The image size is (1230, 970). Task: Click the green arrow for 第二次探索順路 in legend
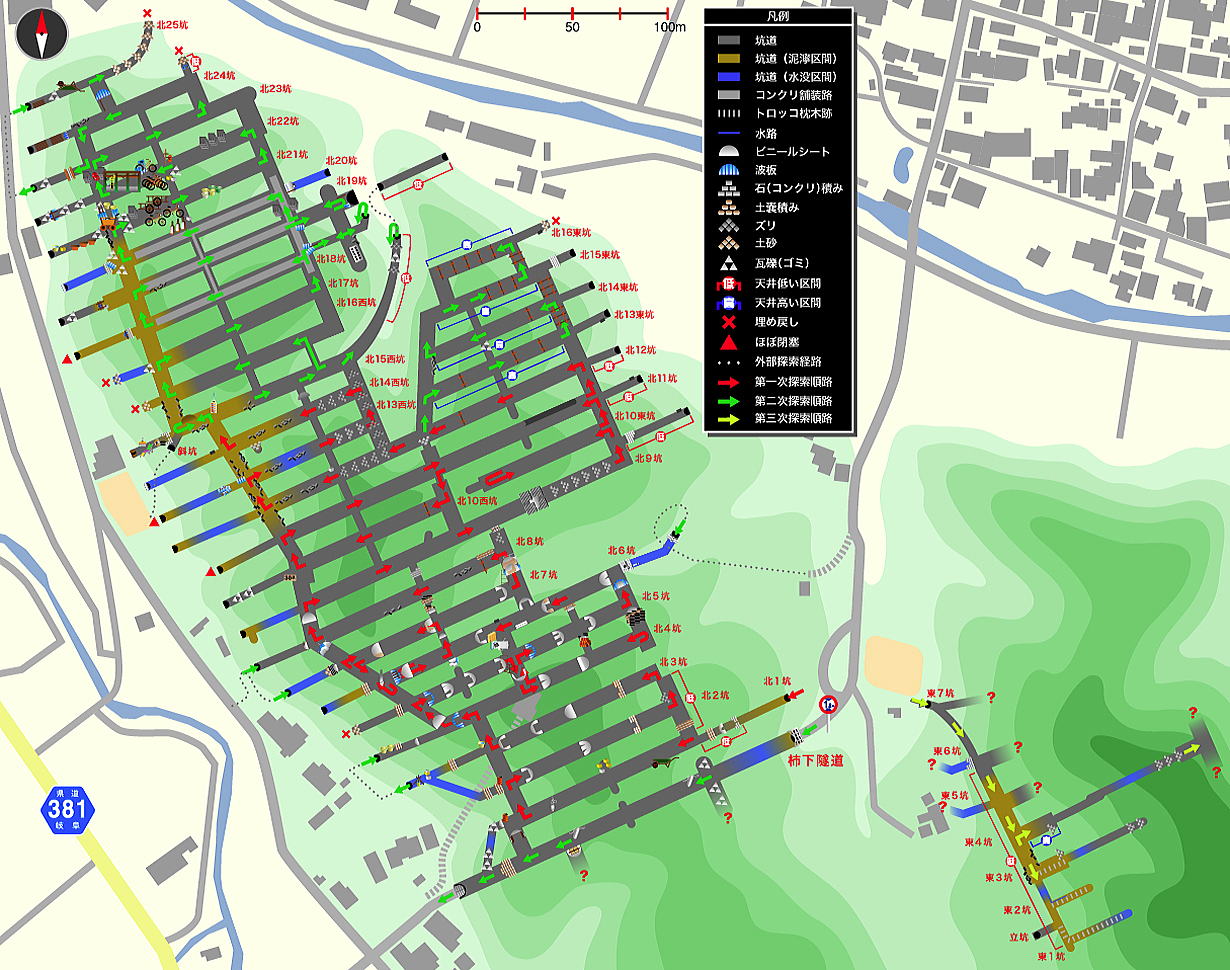(729, 400)
